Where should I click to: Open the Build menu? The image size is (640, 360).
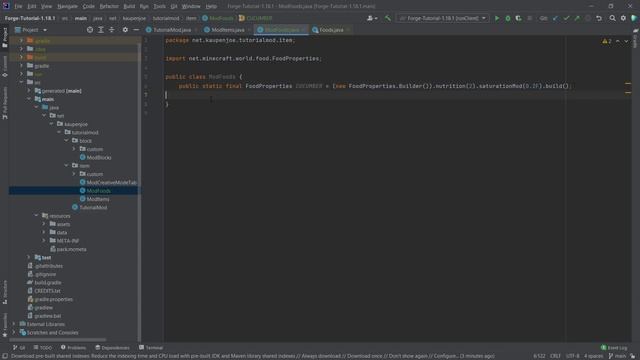pos(129,7)
